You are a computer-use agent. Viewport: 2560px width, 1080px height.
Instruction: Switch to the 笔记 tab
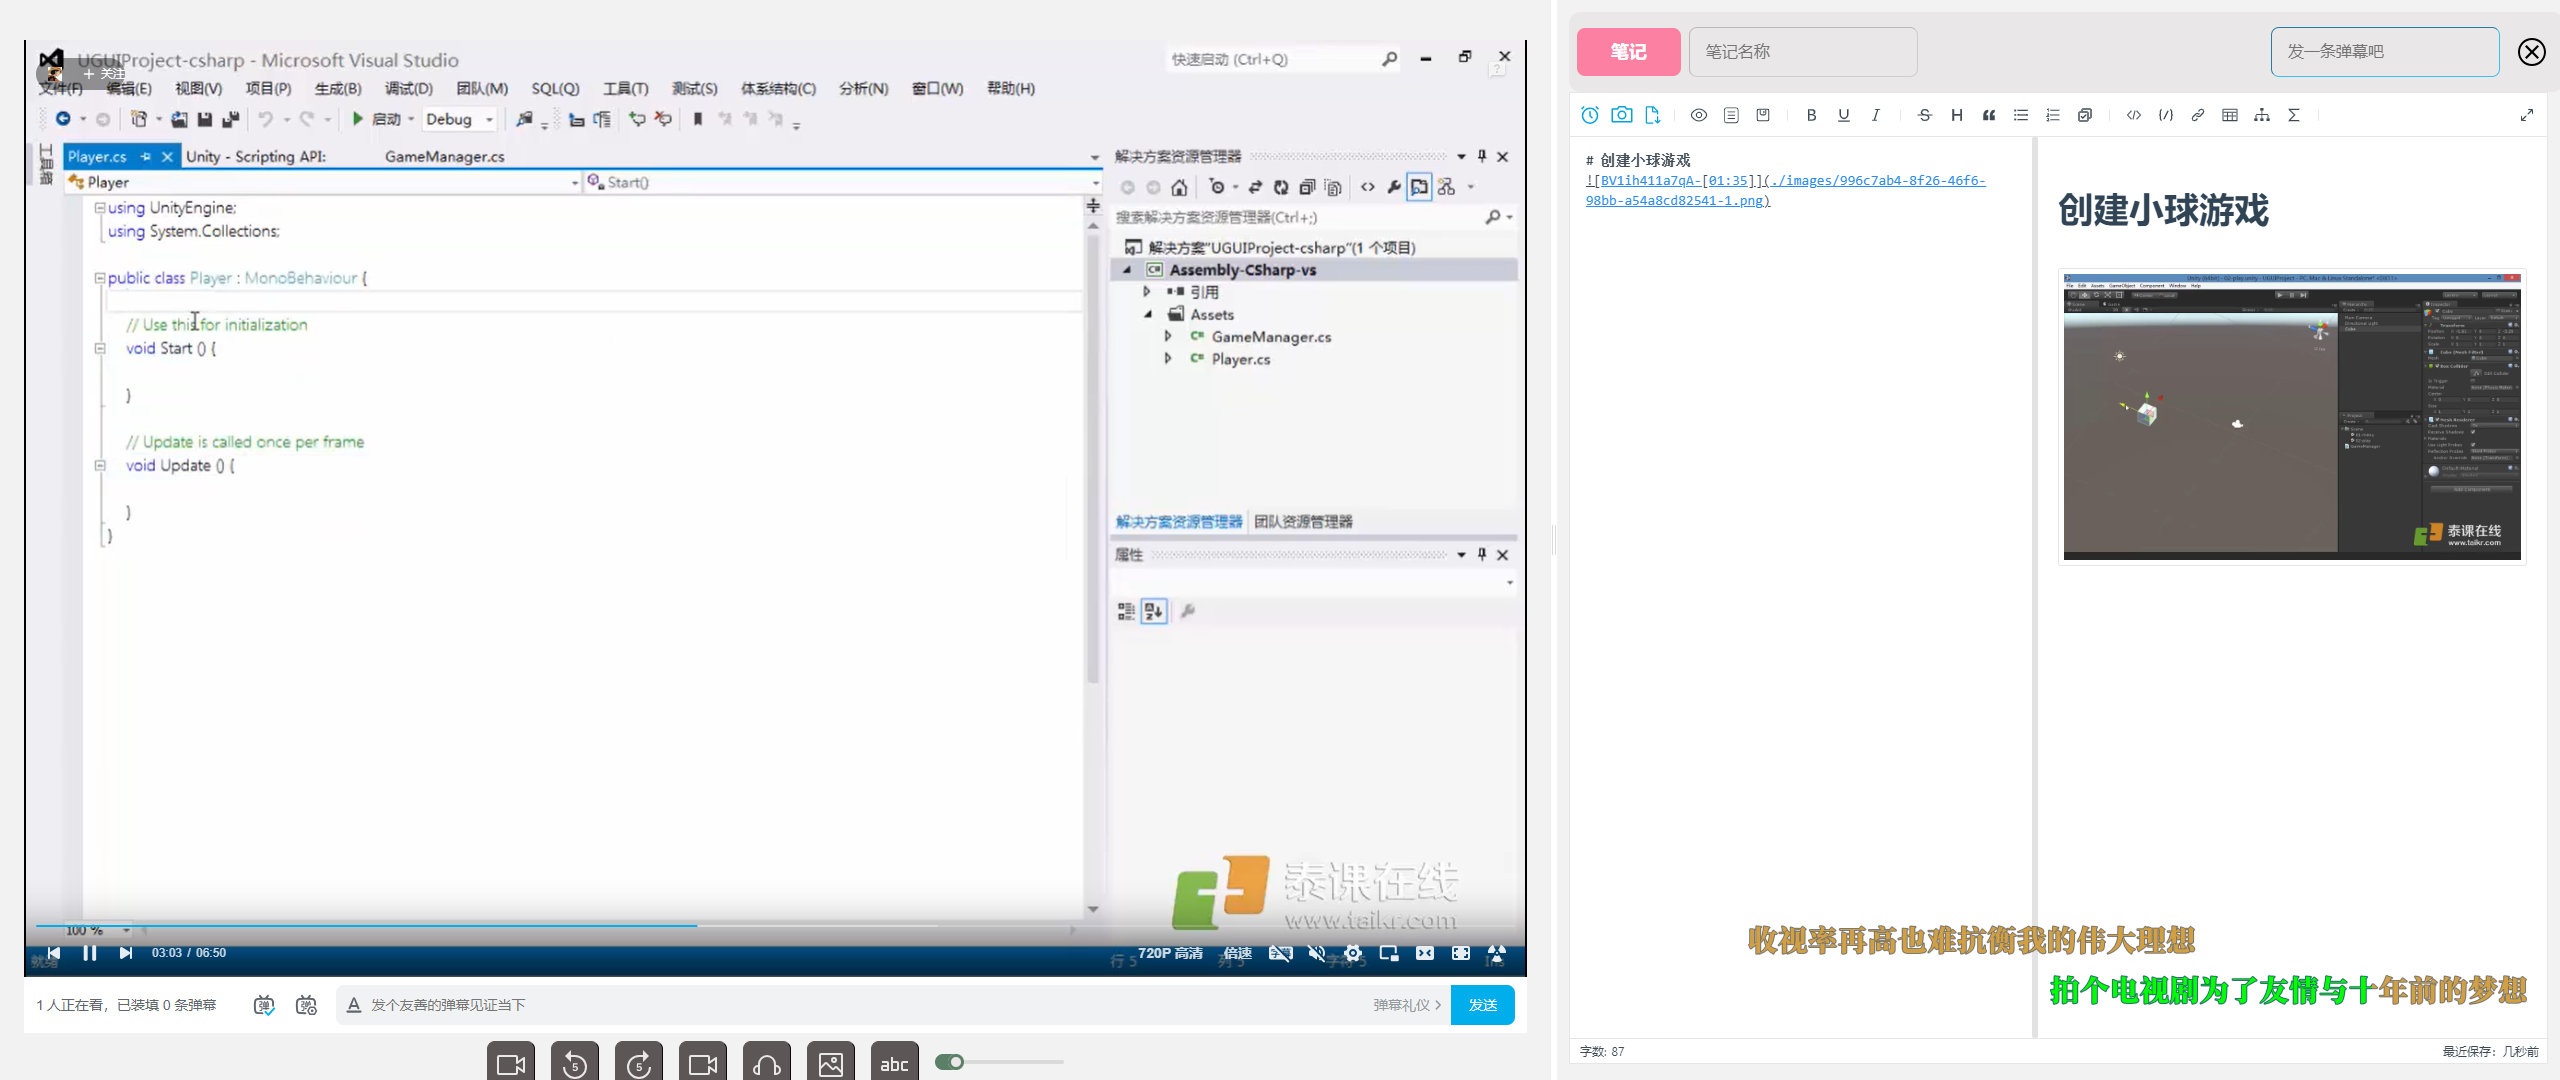coord(1628,52)
